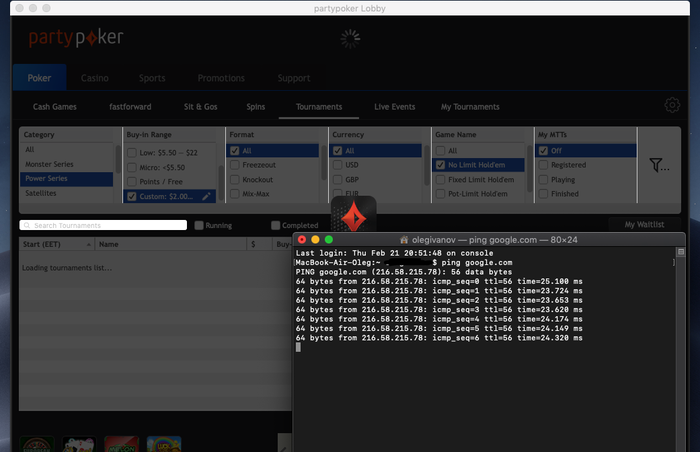This screenshot has width=700, height=452.
Task: Uncheck the Format All checkbox
Action: [x=234, y=151]
